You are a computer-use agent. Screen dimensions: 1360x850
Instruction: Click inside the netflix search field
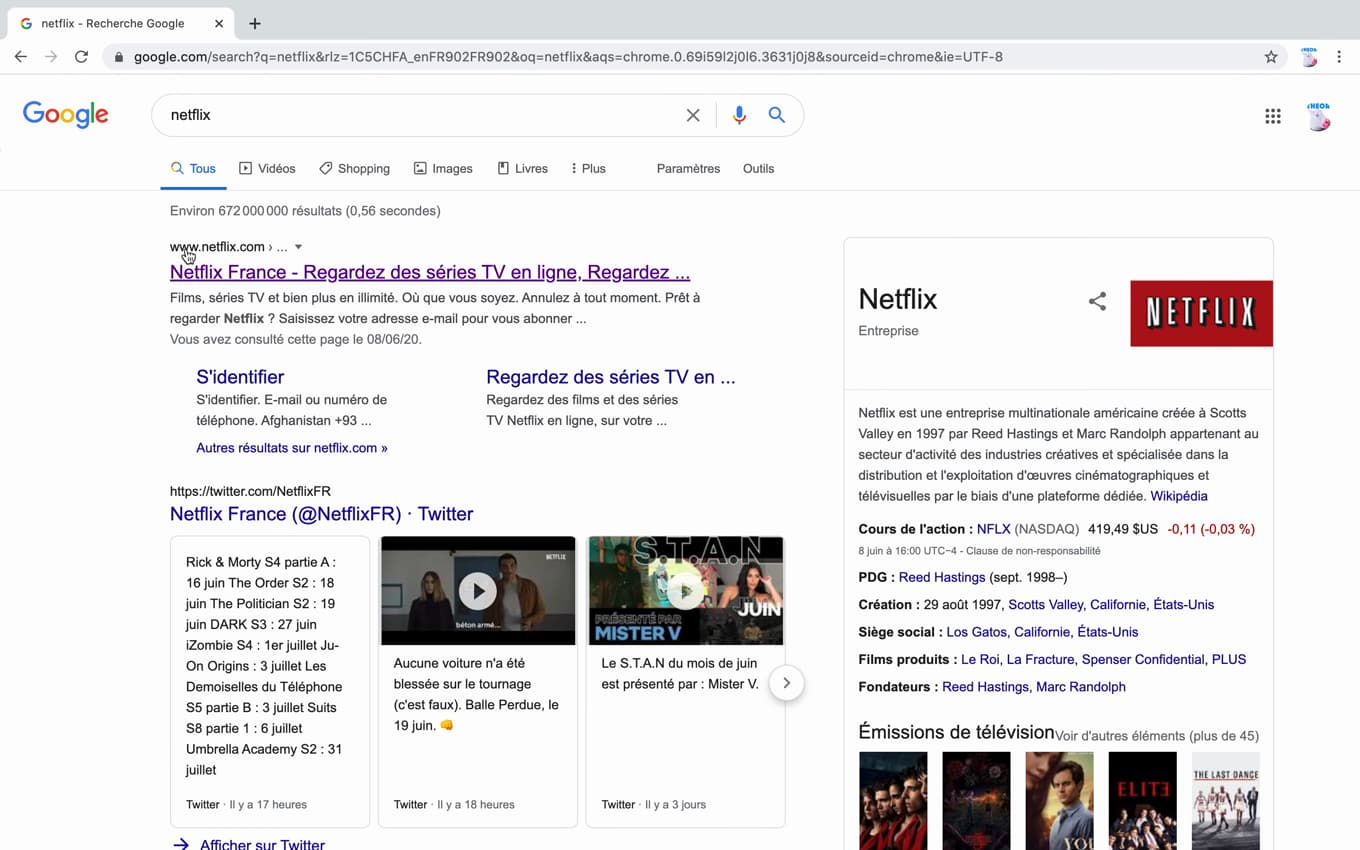(x=420, y=115)
